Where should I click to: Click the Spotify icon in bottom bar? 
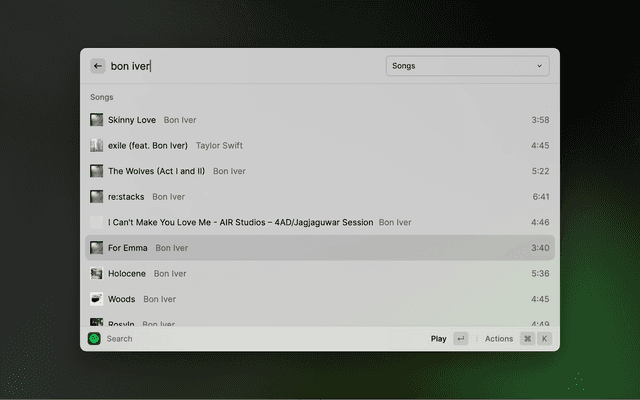tap(94, 339)
